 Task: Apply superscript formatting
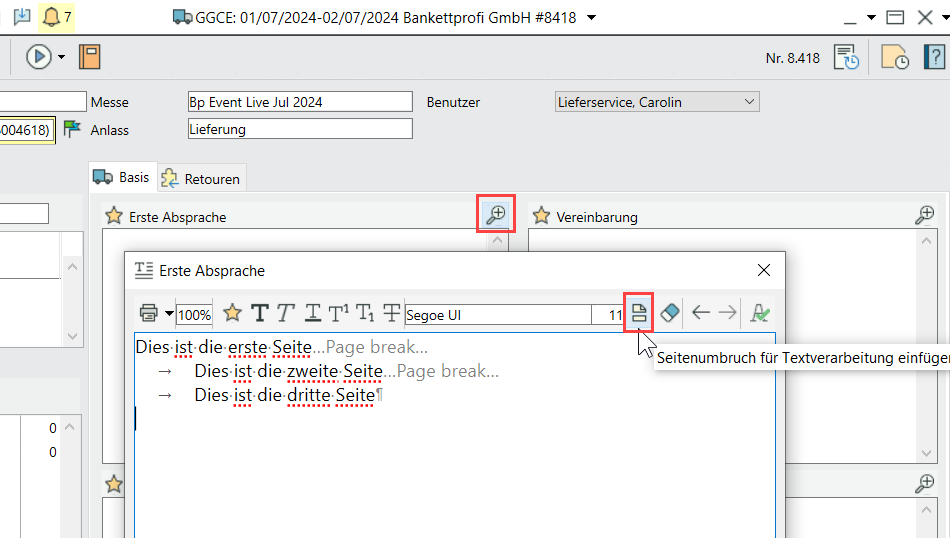click(339, 313)
